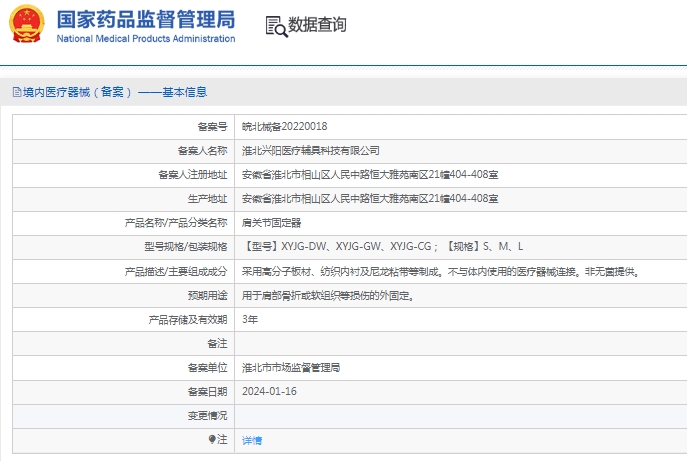The height and width of the screenshot is (461, 687).
Task: Select company name 淮北兴阳医疗辅具科技有限公司
Action: coord(311,151)
